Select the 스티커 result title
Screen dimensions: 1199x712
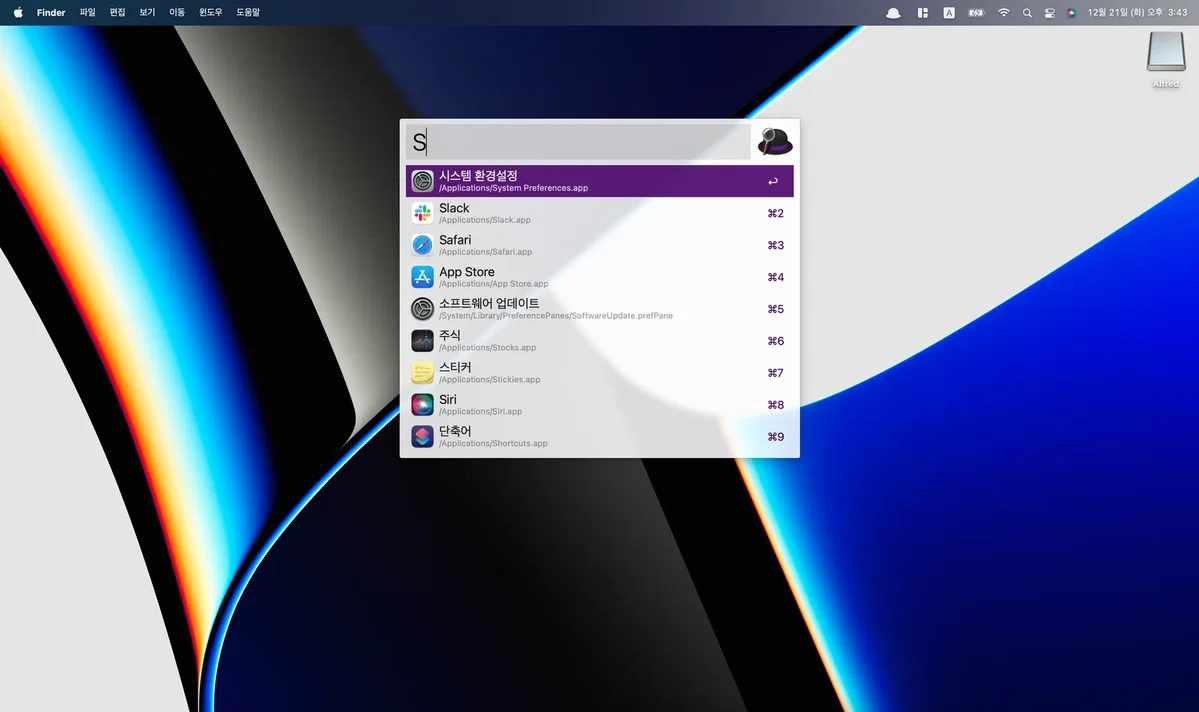pyautogui.click(x=455, y=367)
